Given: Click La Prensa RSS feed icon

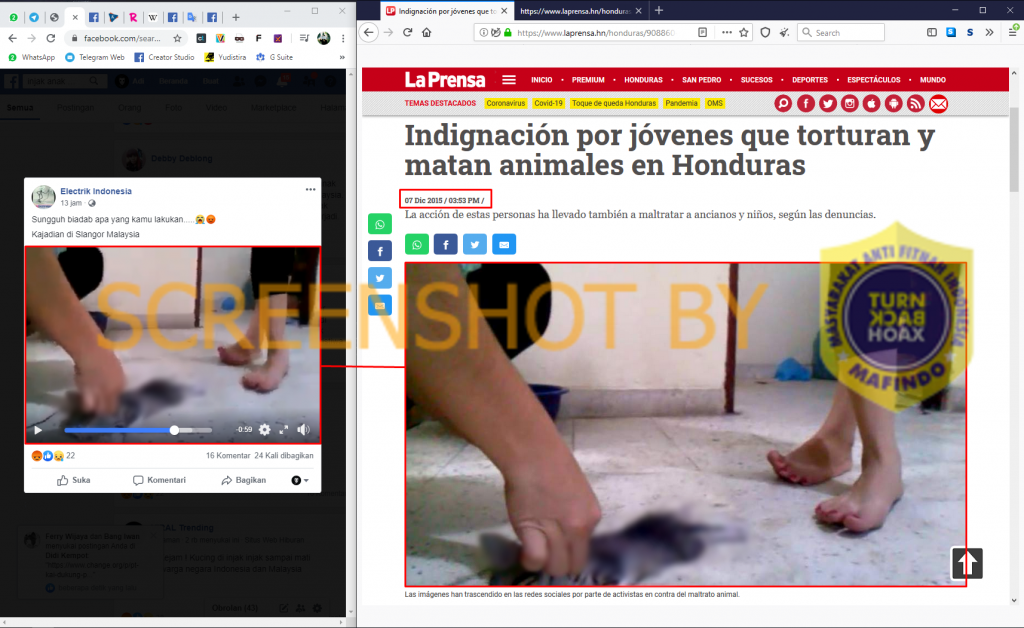Looking at the screenshot, I should 915,104.
